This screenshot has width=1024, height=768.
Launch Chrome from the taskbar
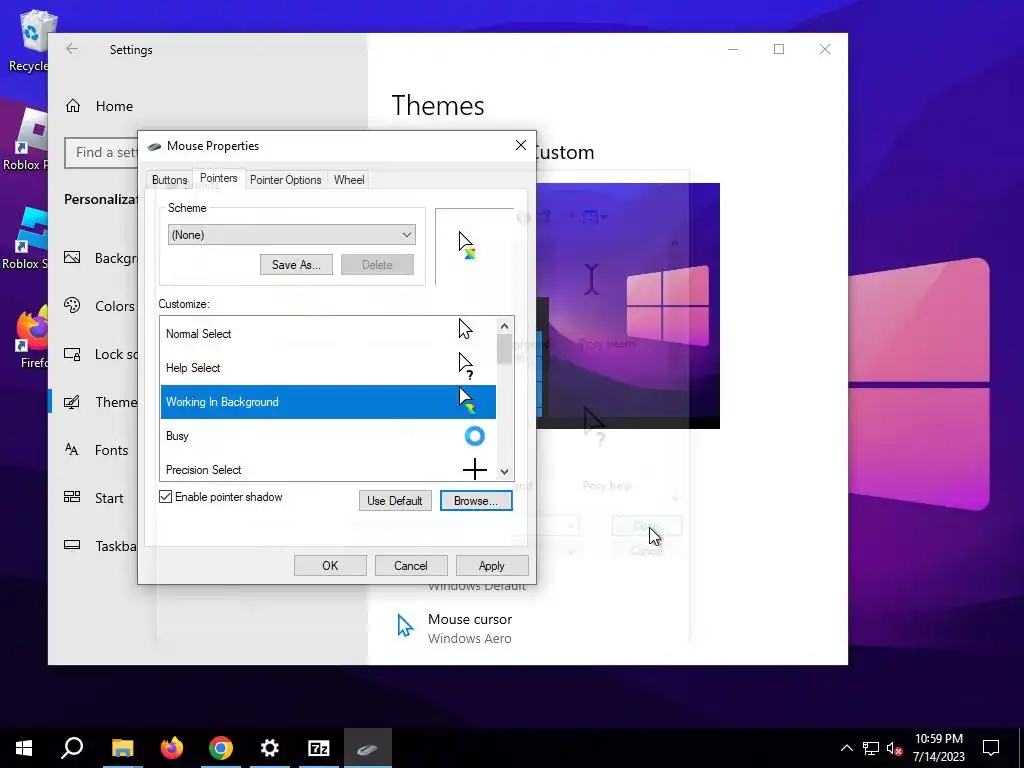coord(221,748)
